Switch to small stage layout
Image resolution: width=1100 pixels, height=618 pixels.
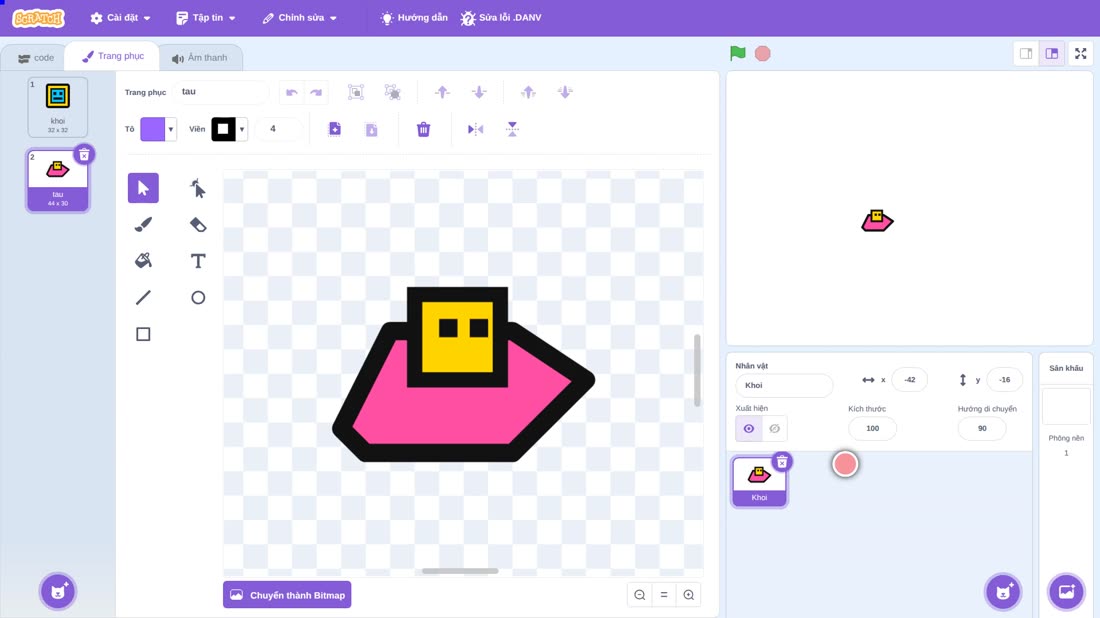(1026, 53)
